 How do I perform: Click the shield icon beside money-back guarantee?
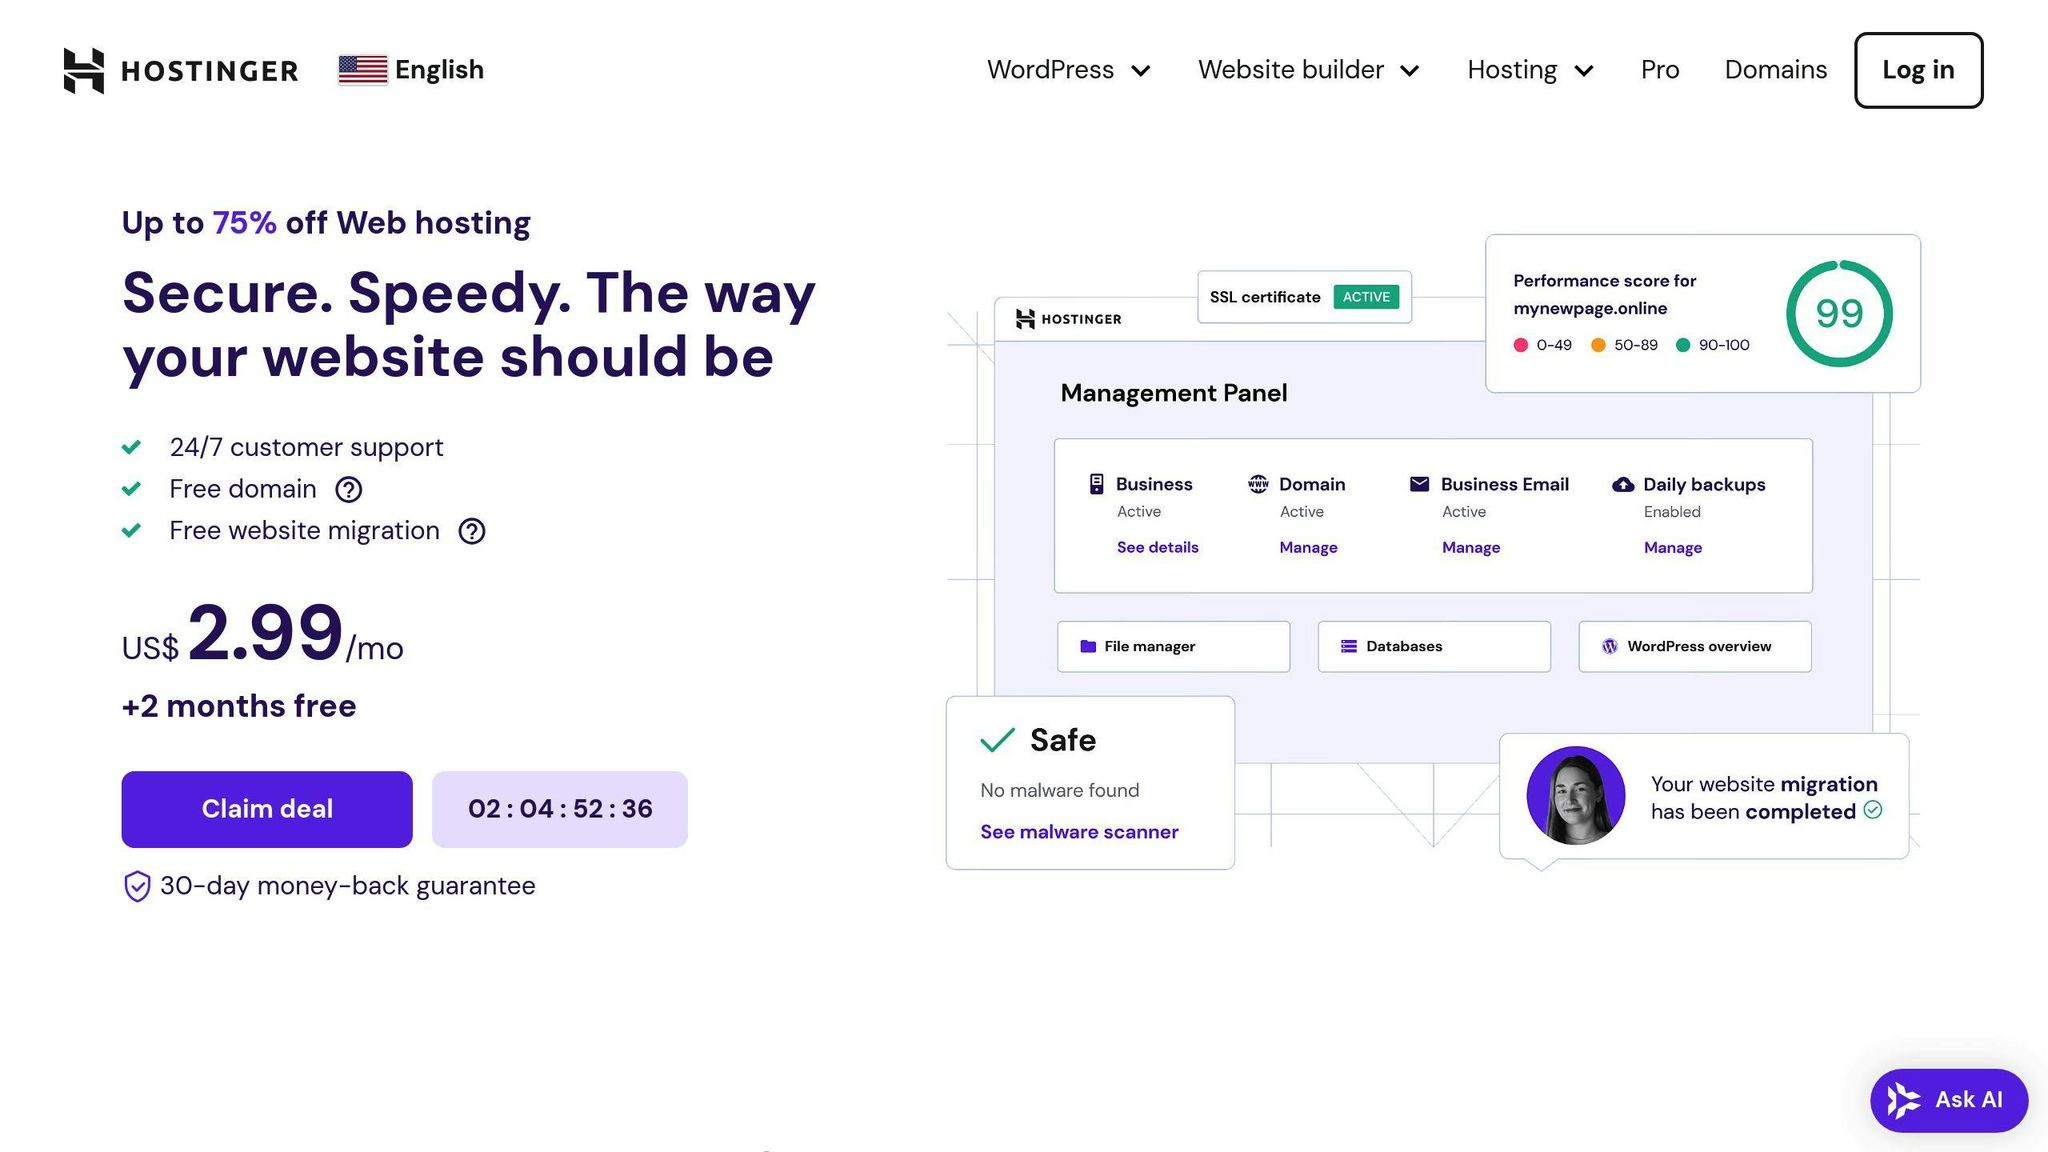pos(137,886)
